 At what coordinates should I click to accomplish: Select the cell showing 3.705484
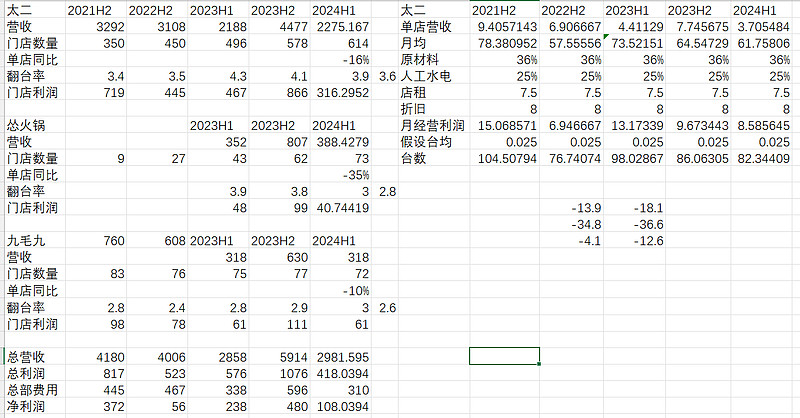(x=763, y=27)
